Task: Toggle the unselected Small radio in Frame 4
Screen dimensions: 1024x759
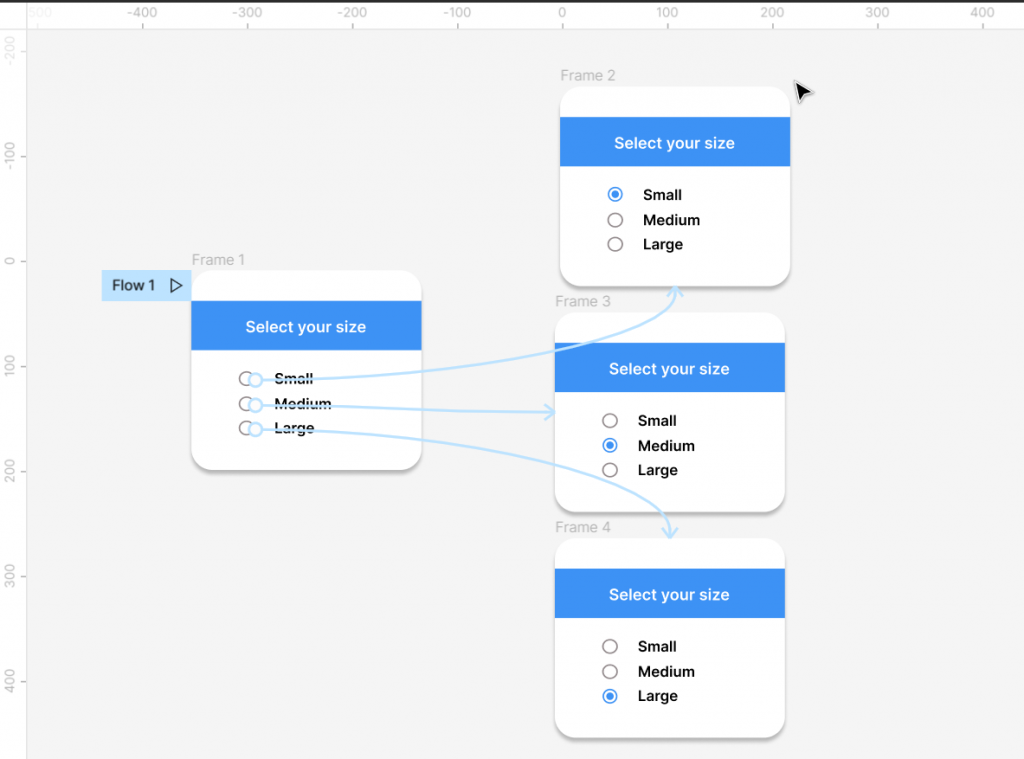Action: [x=610, y=646]
